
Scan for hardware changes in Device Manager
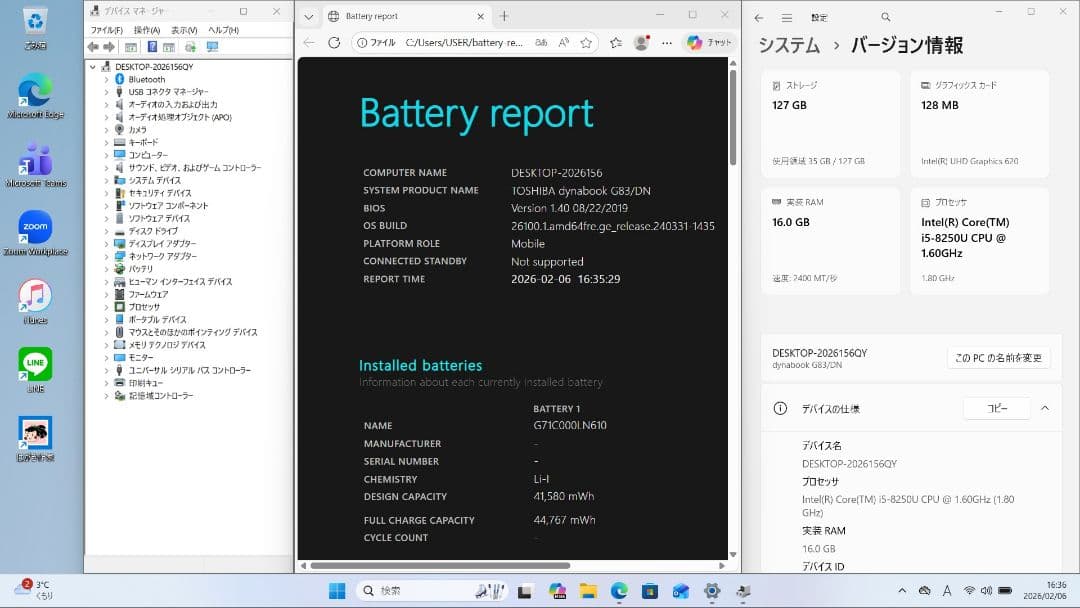(190, 47)
